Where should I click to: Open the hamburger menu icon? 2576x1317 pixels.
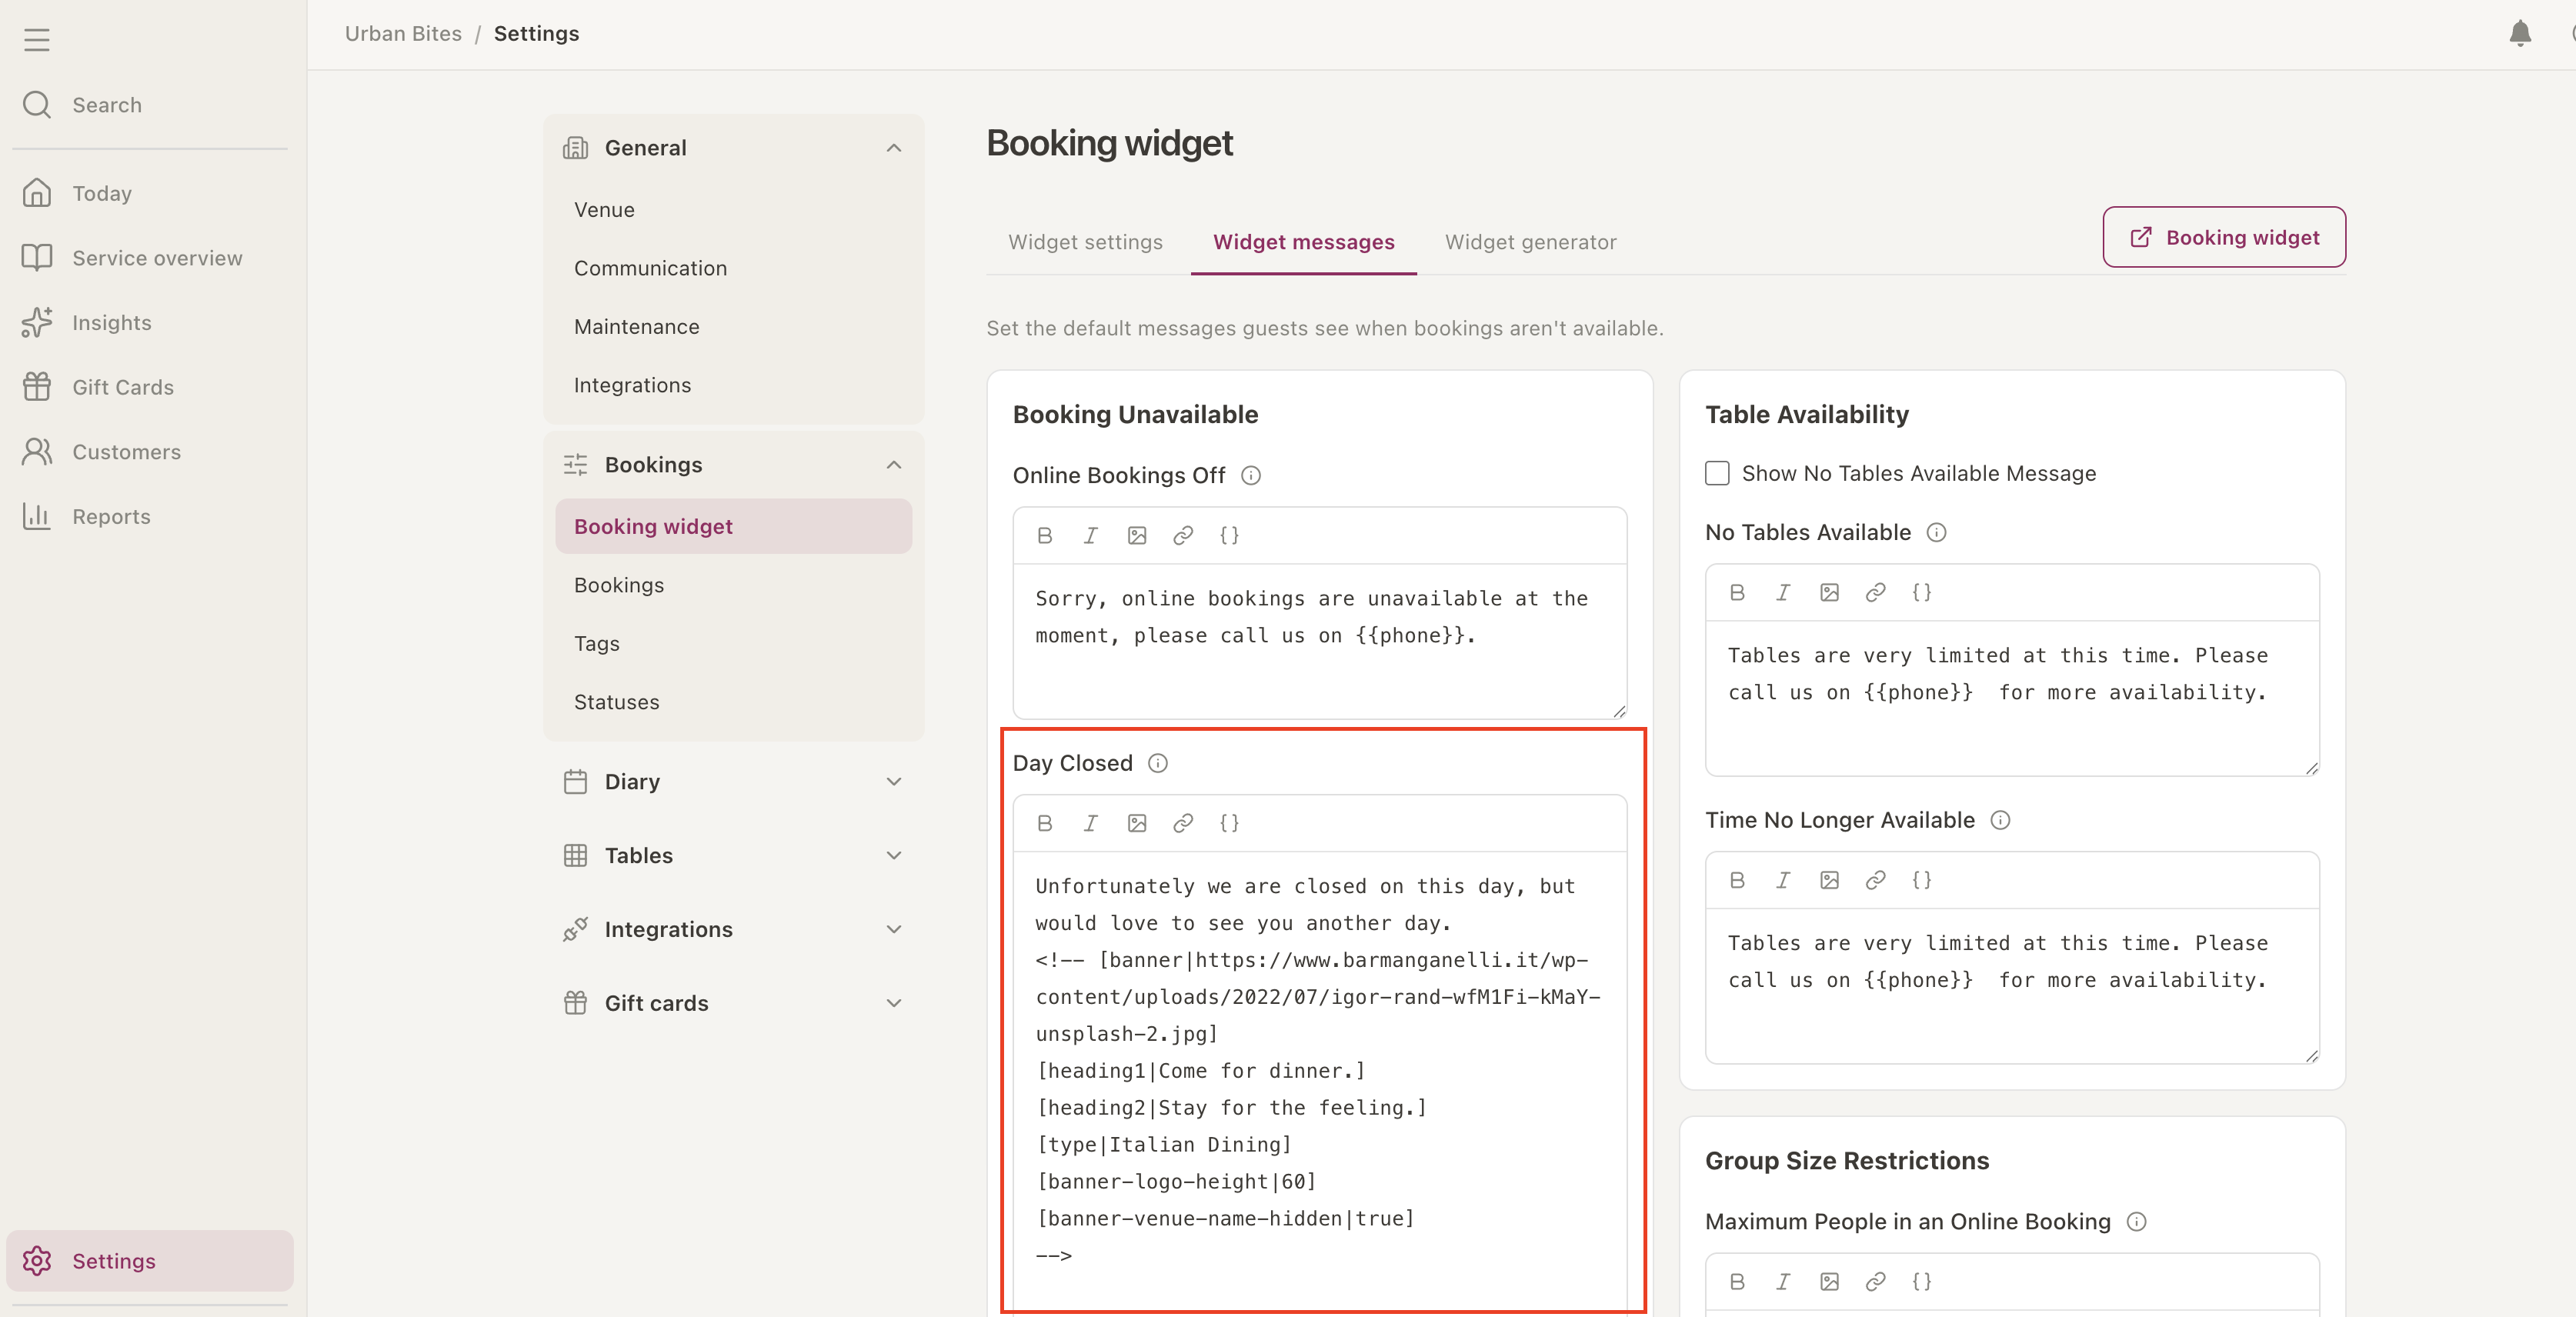tap(37, 40)
